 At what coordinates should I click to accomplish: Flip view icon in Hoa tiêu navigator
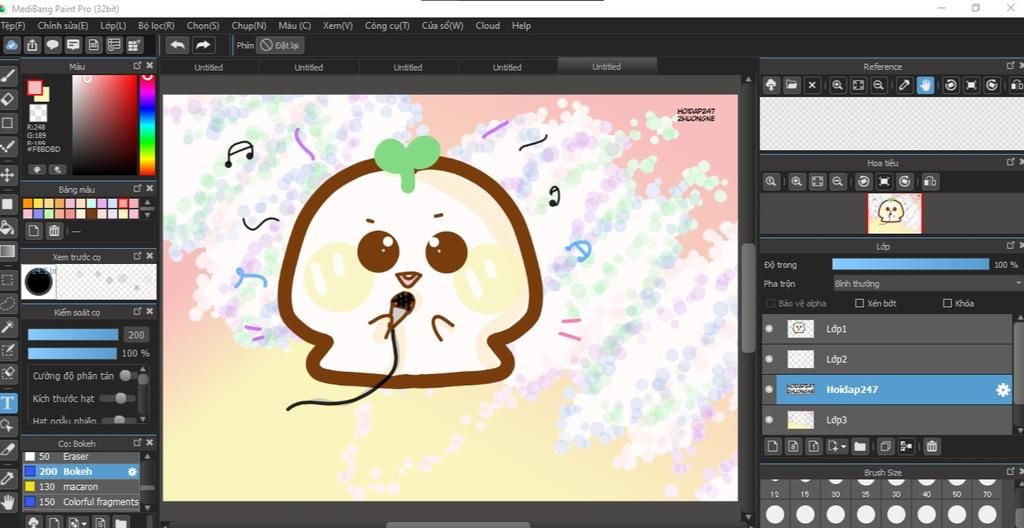(x=931, y=182)
